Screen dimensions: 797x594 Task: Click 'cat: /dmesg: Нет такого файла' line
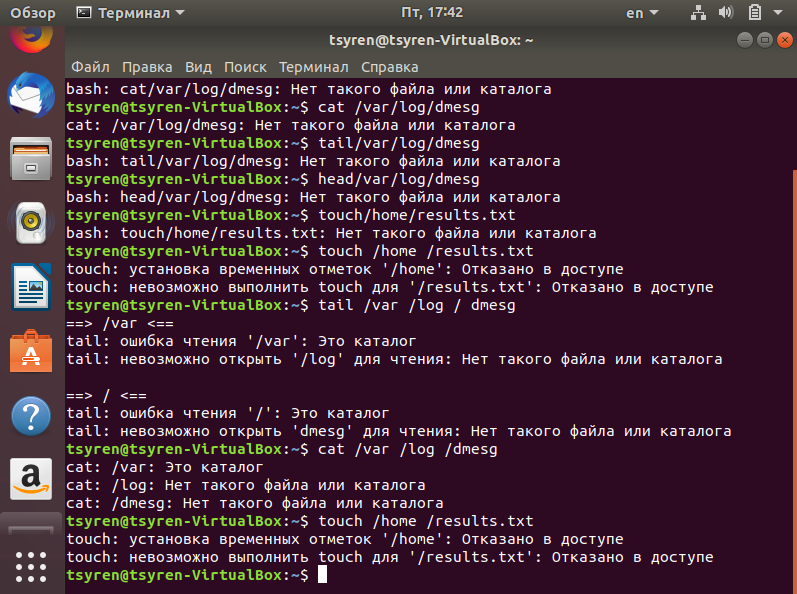pos(255,504)
